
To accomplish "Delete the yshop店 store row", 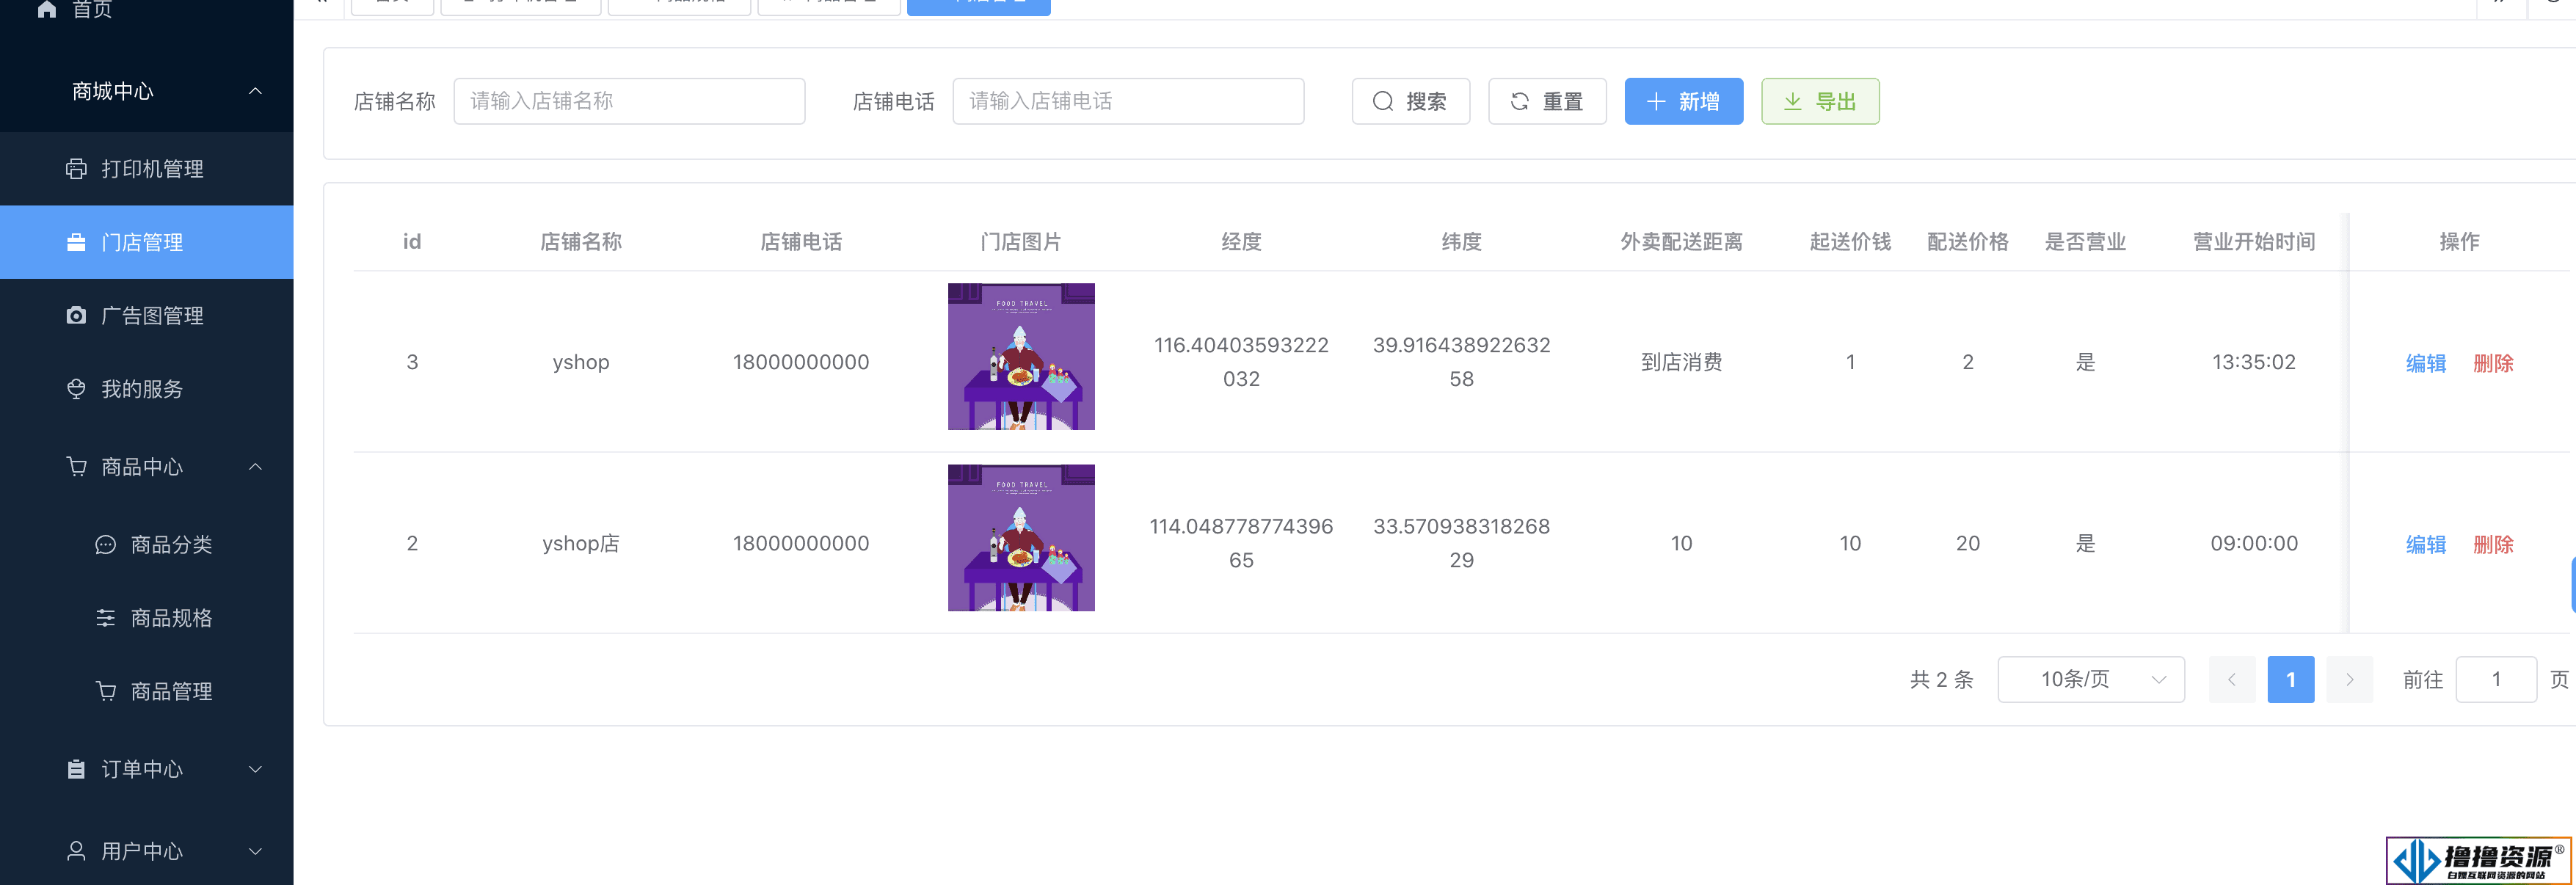I will click(x=2493, y=545).
